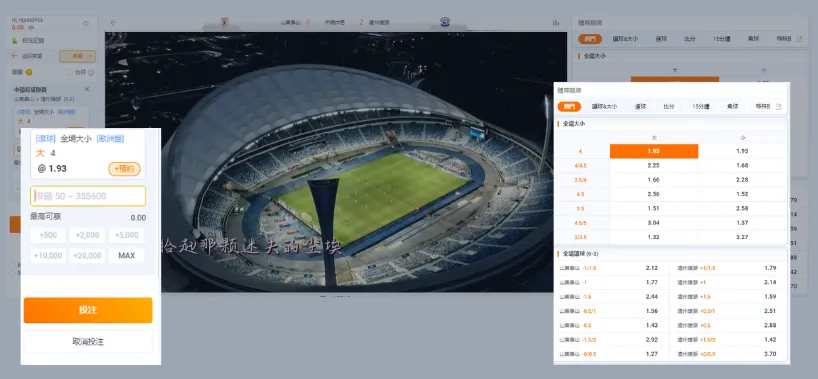The height and width of the screenshot is (379, 818).
Task: Open the settings icon beside the username
Action: tap(86, 23)
